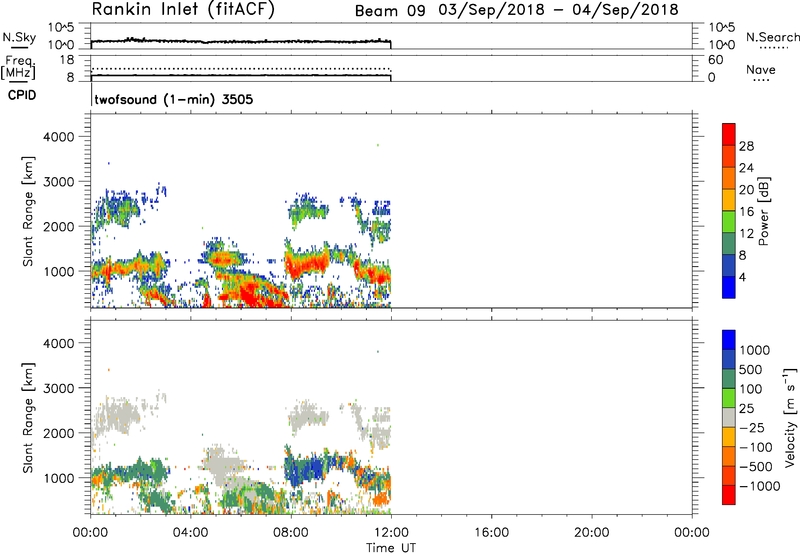Pick the yellow 16-20 dB power colorbar segment

[x=729, y=200]
